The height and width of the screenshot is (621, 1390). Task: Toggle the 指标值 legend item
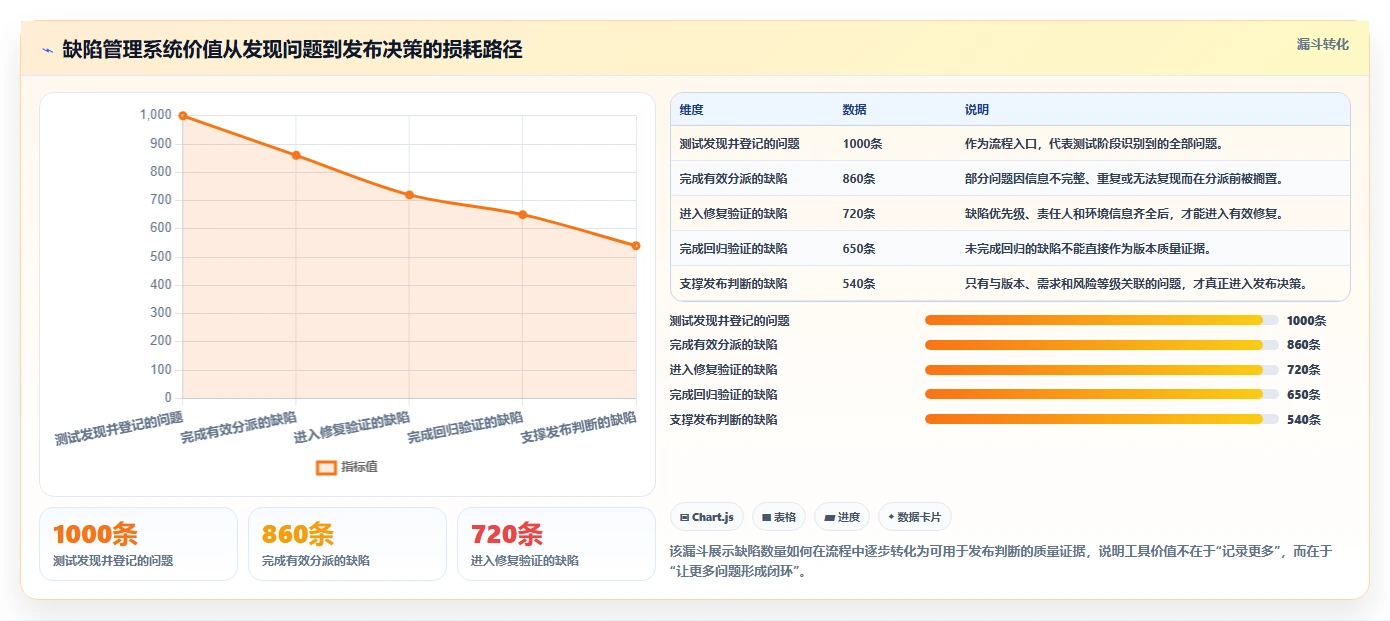(x=346, y=467)
